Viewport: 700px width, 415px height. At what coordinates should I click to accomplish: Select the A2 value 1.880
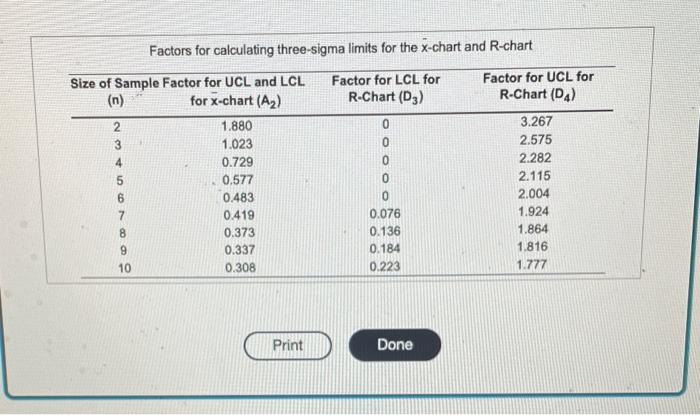237,126
